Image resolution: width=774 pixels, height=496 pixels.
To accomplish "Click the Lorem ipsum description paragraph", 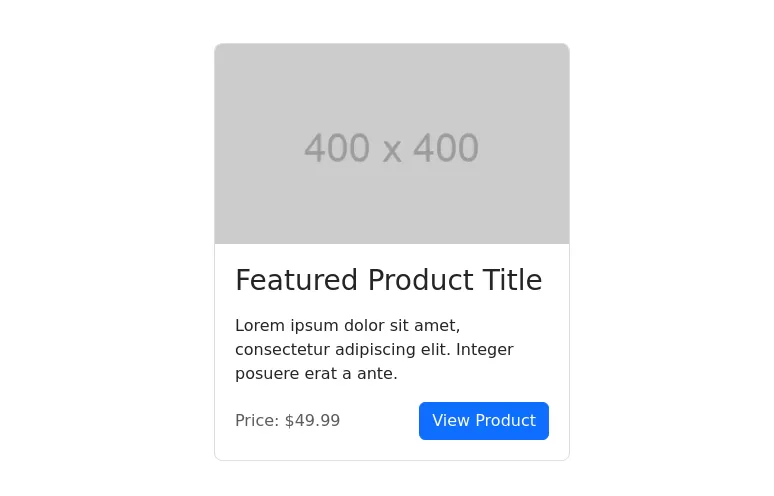I will (x=374, y=350).
